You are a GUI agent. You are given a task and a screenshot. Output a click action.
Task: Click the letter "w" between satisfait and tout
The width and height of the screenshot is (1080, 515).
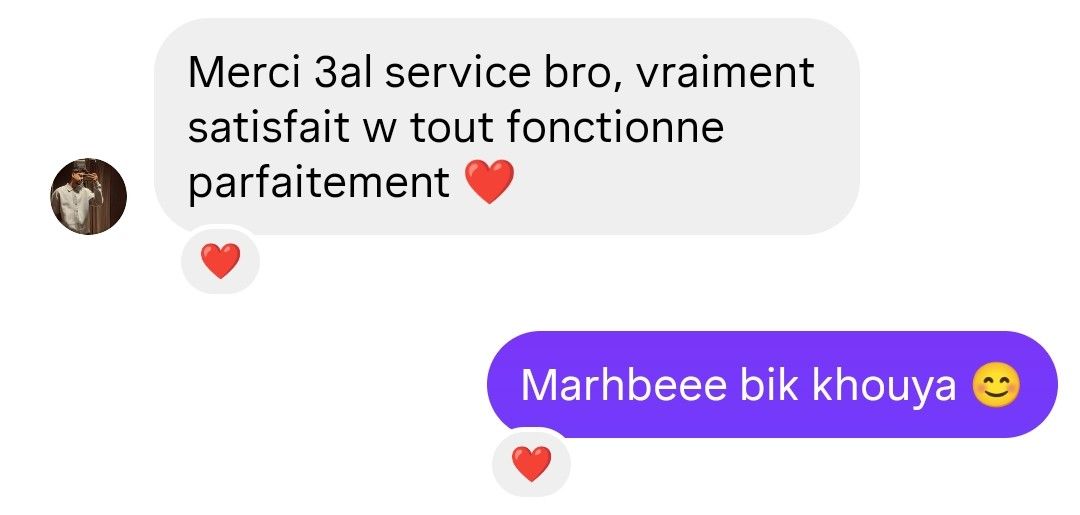pyautogui.click(x=380, y=131)
